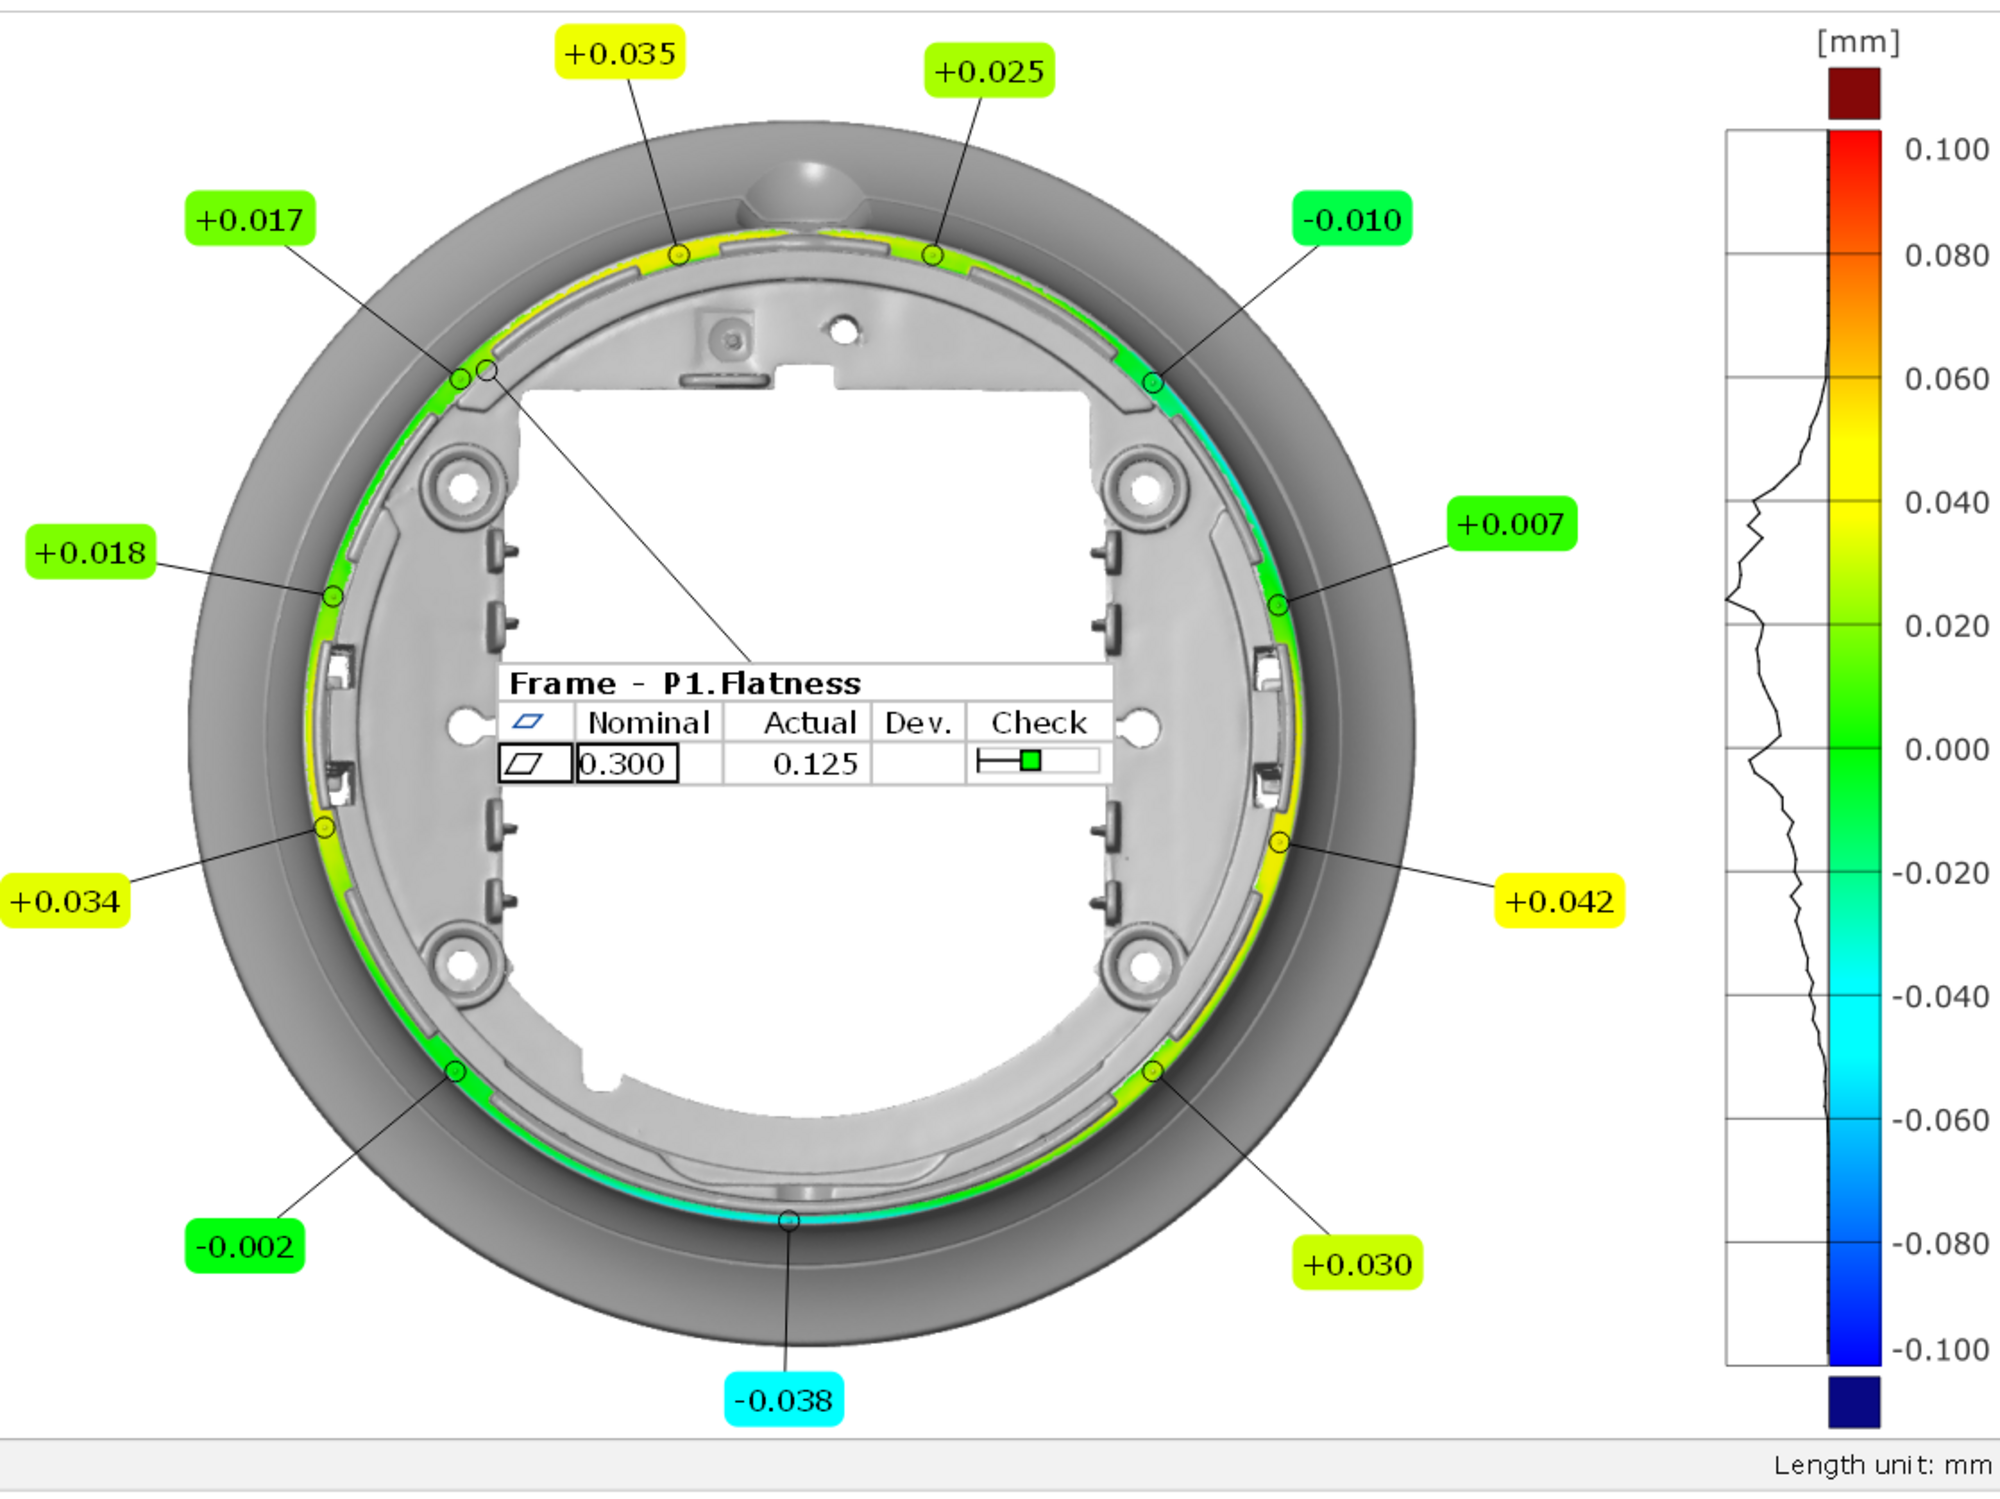Click the dark red upper out-of-range legend swatch
This screenshot has height=1499, width=2000.
pos(1854,93)
